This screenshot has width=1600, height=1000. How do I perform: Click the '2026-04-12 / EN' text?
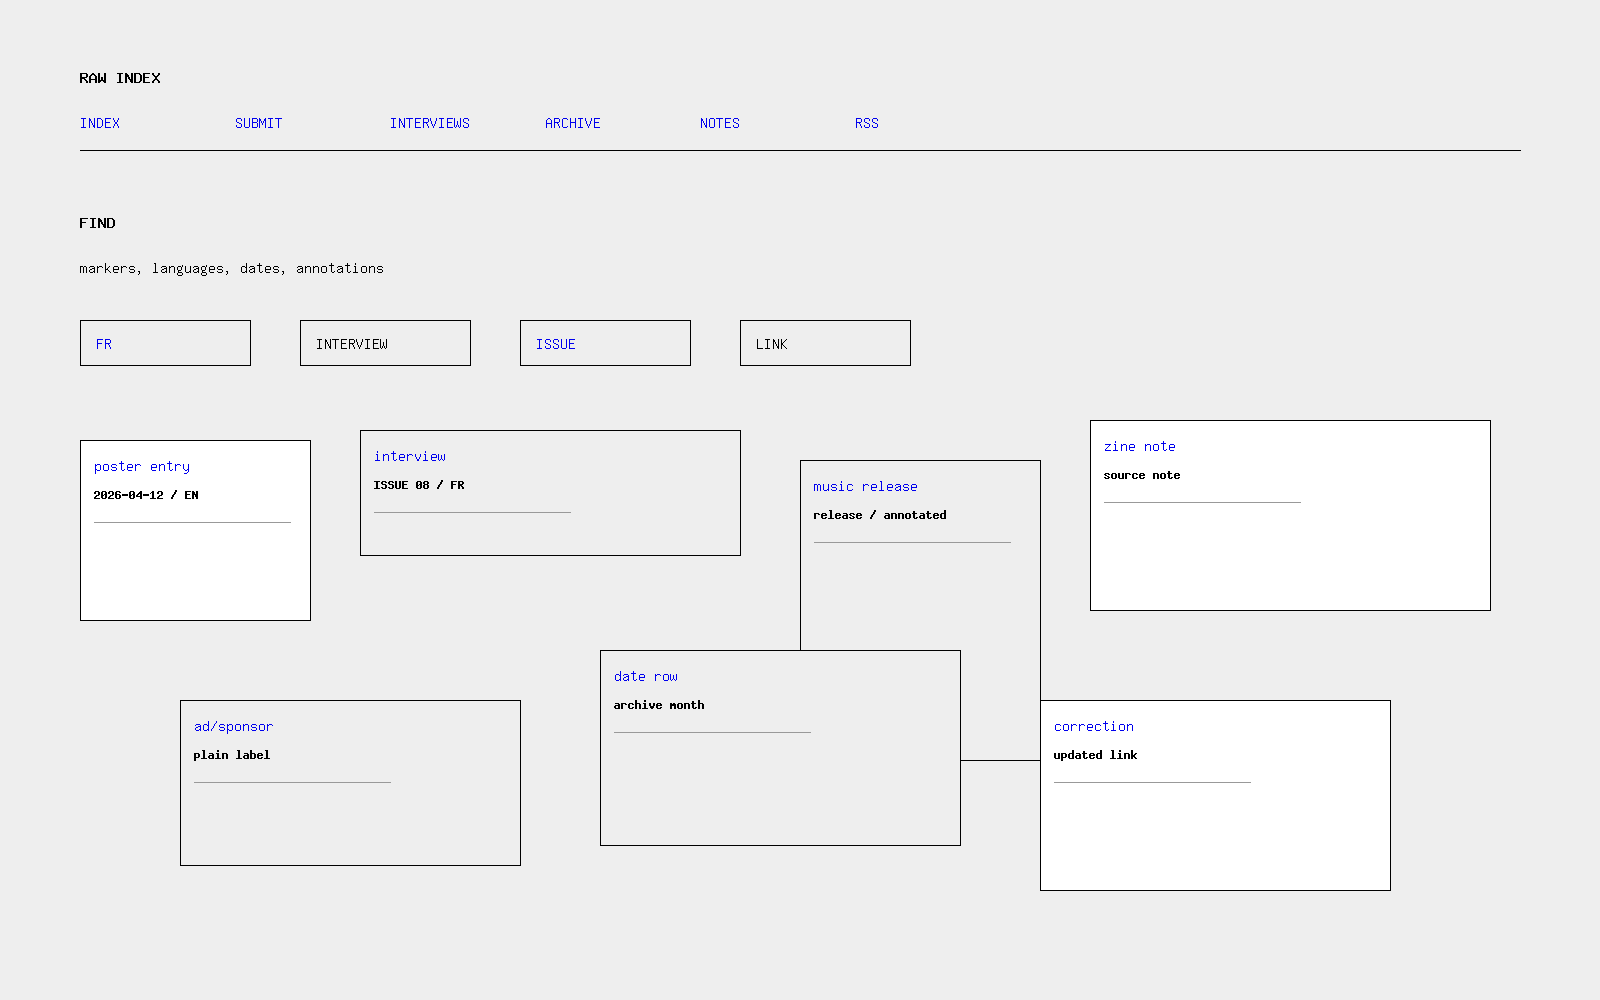coord(146,495)
